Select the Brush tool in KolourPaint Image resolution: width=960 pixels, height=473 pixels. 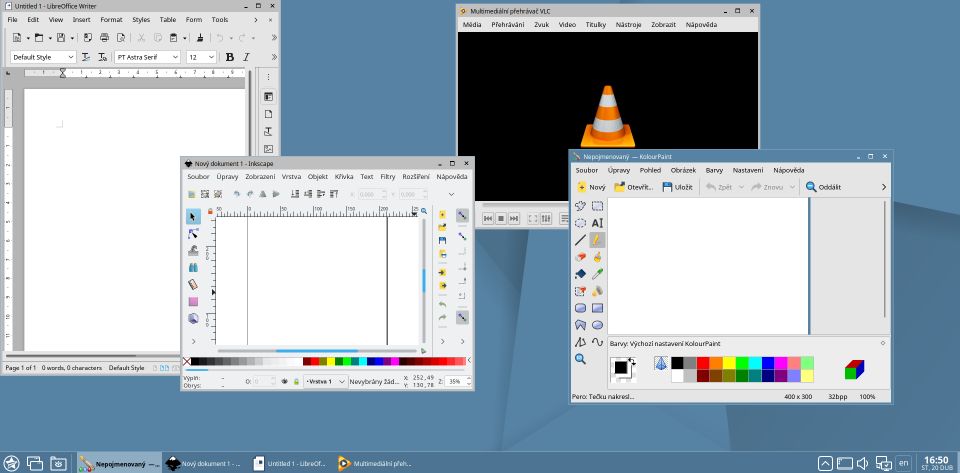(x=597, y=257)
